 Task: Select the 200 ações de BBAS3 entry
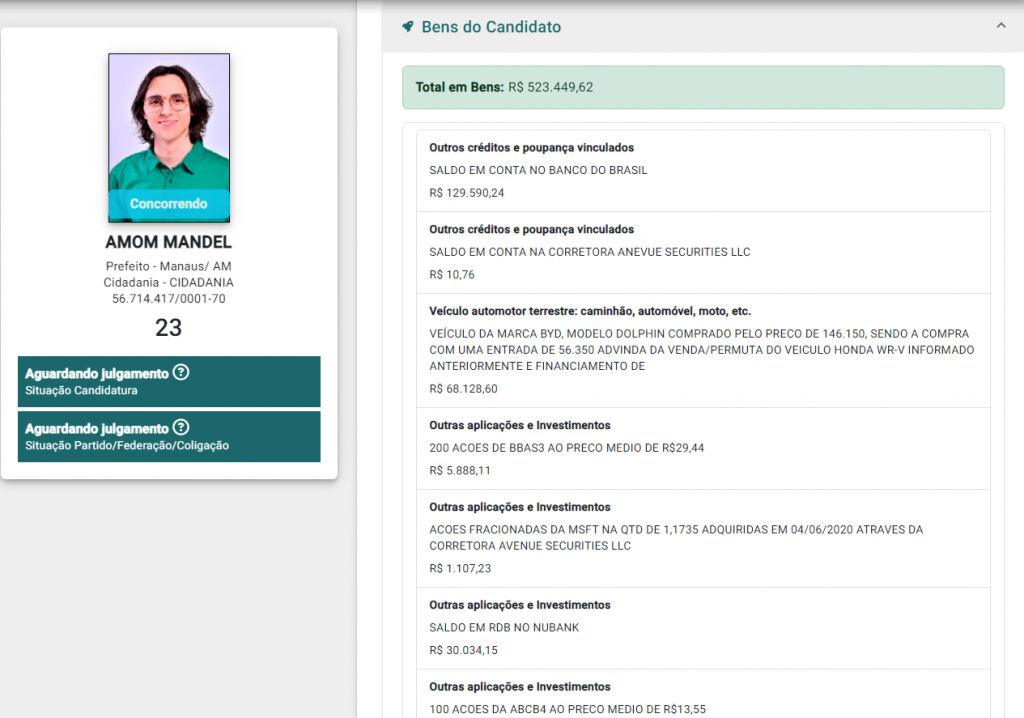(x=702, y=448)
